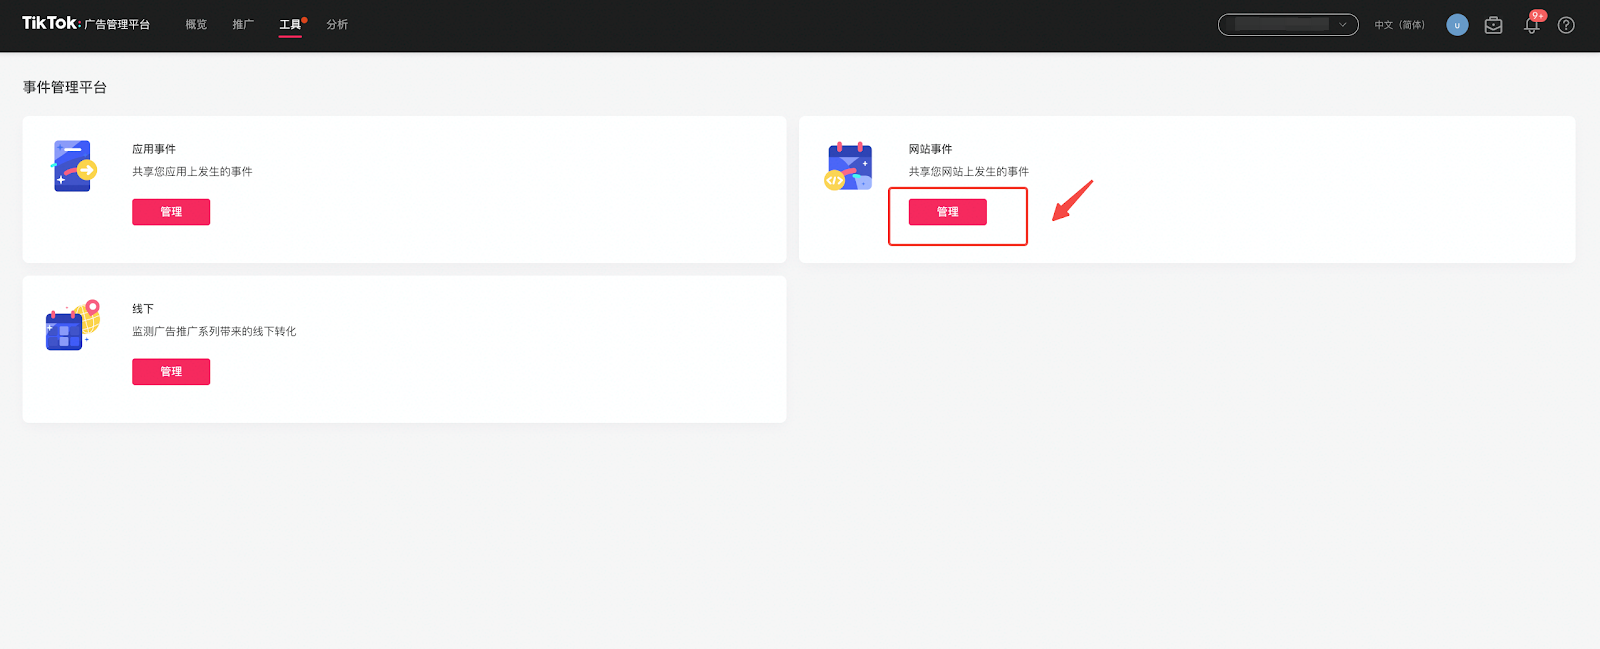Switch to the 推广 campaign tab

(243, 24)
